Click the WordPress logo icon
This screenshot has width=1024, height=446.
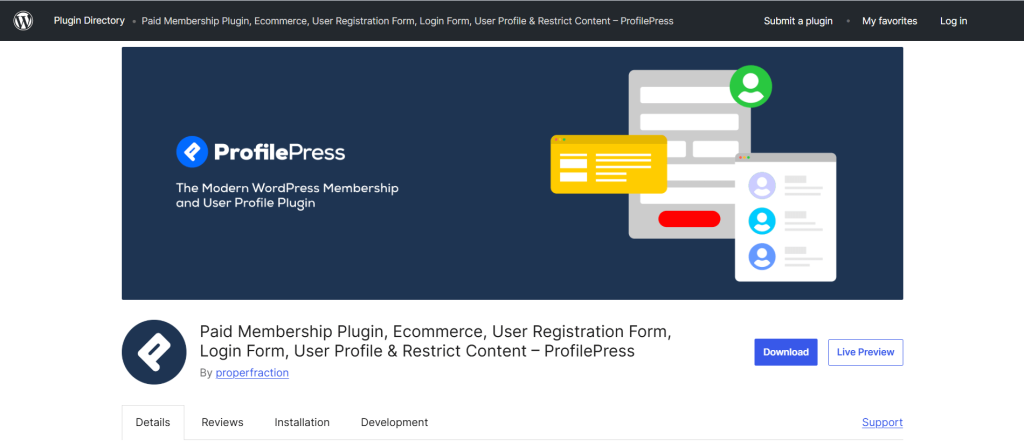(x=23, y=21)
